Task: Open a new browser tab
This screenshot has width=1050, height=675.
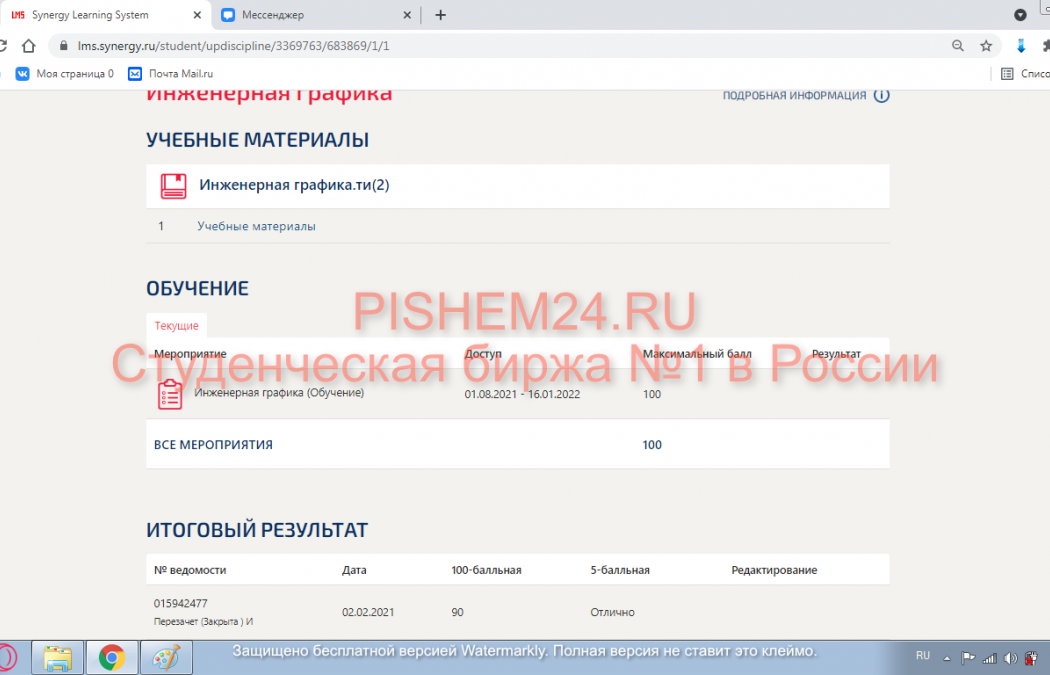Action: coord(440,15)
